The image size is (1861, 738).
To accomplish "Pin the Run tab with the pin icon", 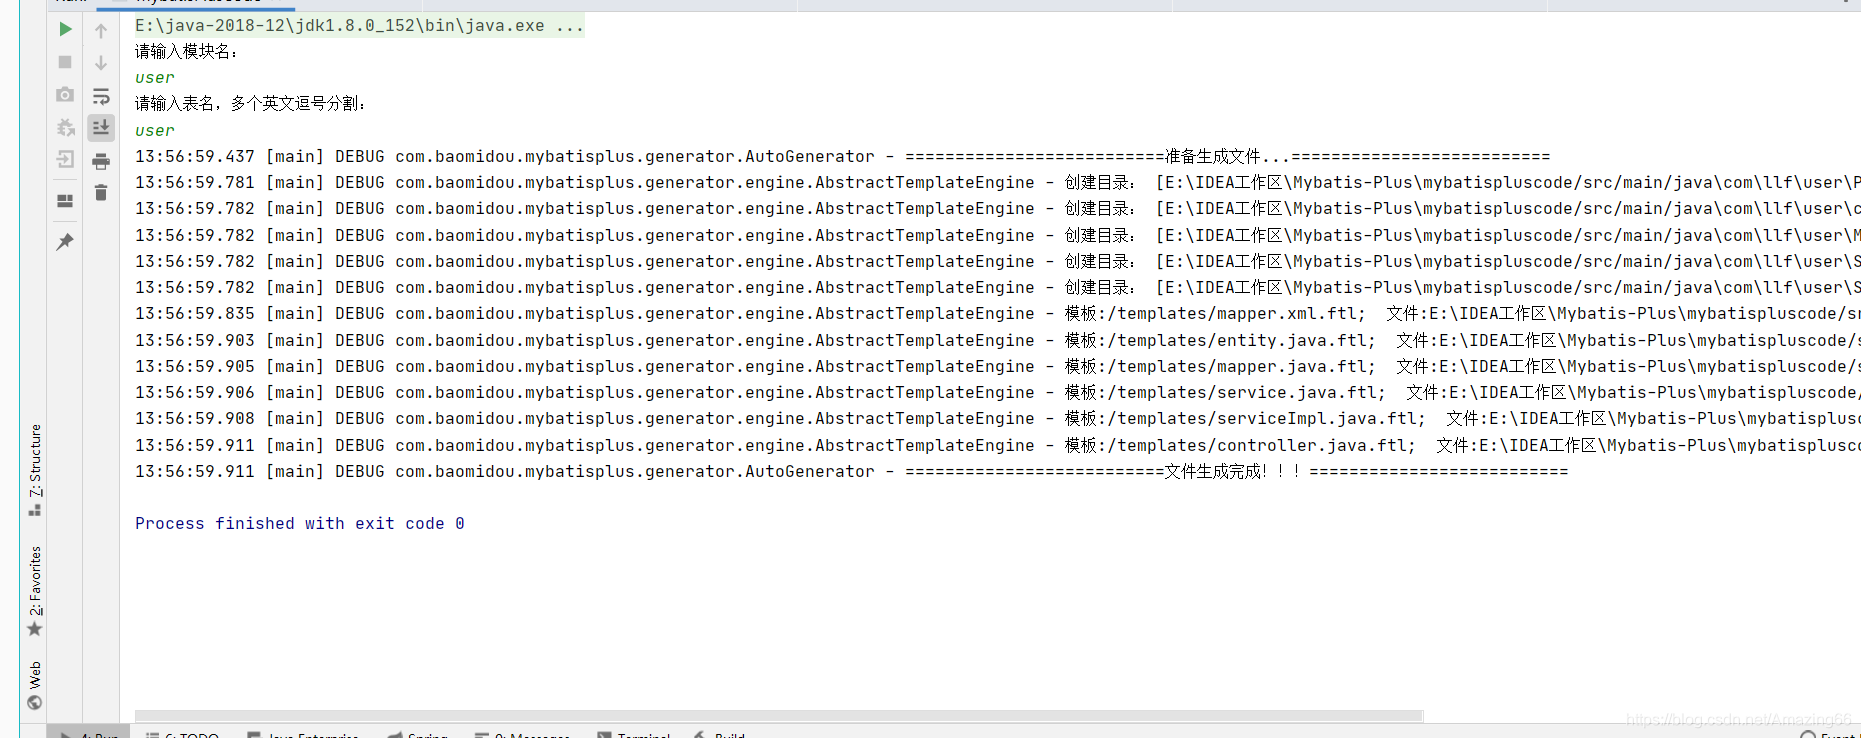I will pos(65,242).
